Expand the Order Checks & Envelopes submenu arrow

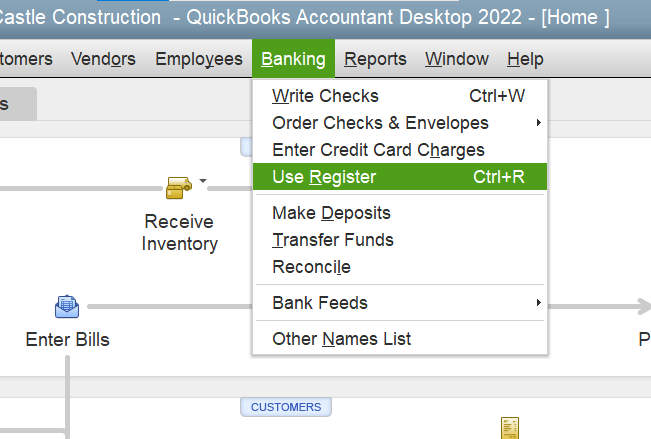pyautogui.click(x=538, y=123)
